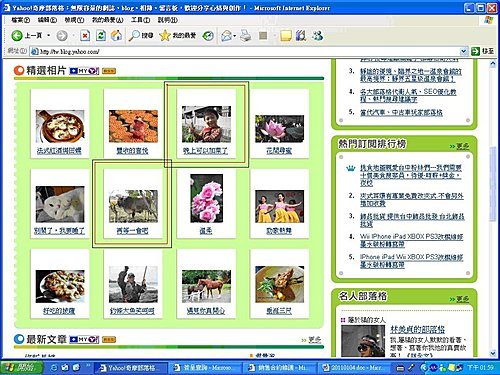500x375 pixels.
Task: Click the Stop loading red X icon
Action: [85, 35]
